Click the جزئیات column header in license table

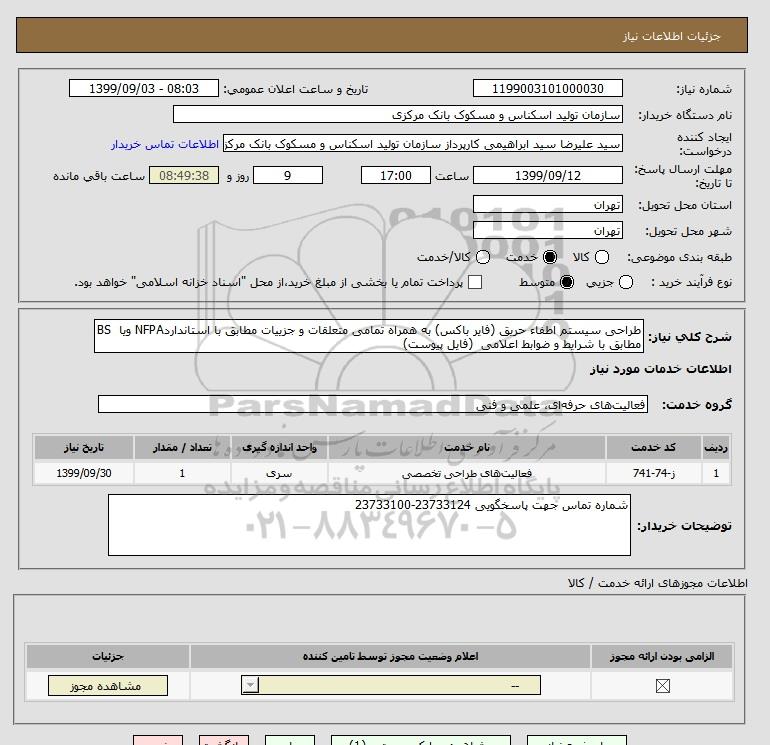click(108, 657)
